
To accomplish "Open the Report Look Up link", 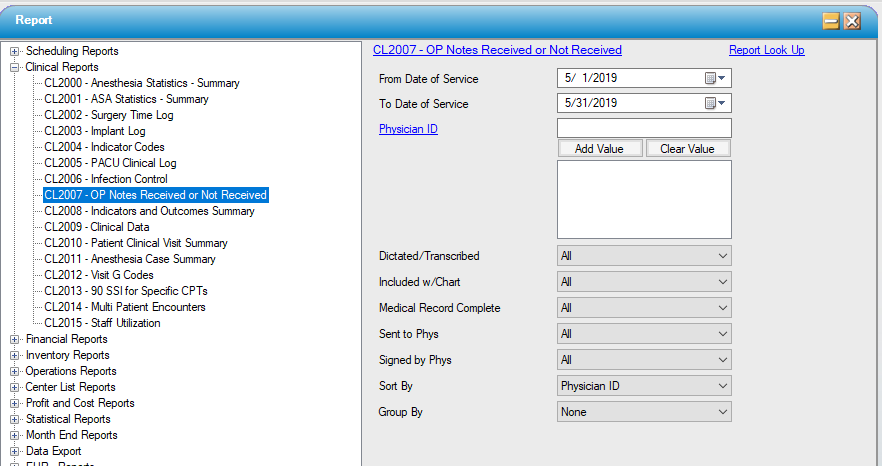I will point(766,50).
